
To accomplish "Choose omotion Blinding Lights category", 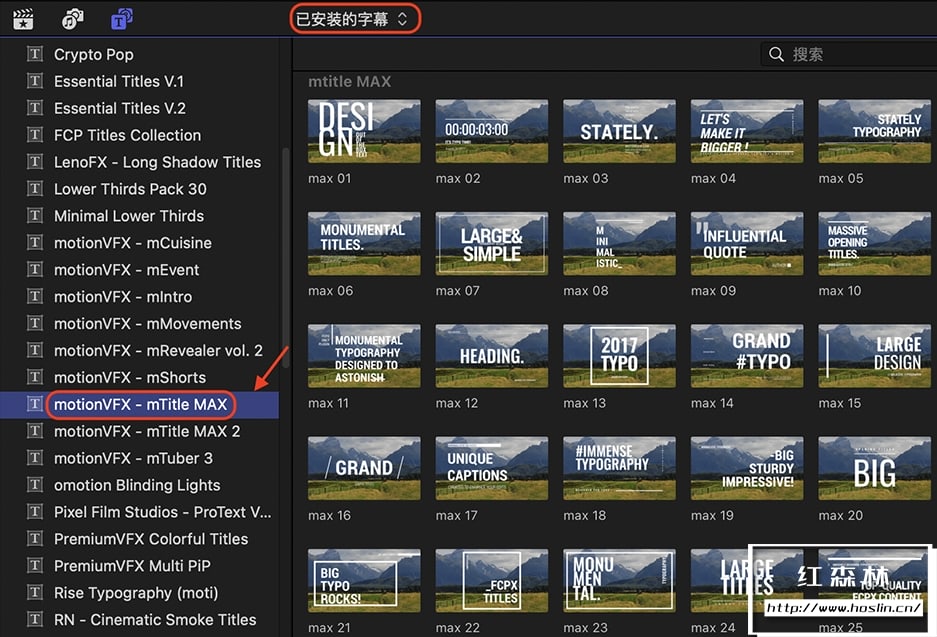I will click(139, 485).
